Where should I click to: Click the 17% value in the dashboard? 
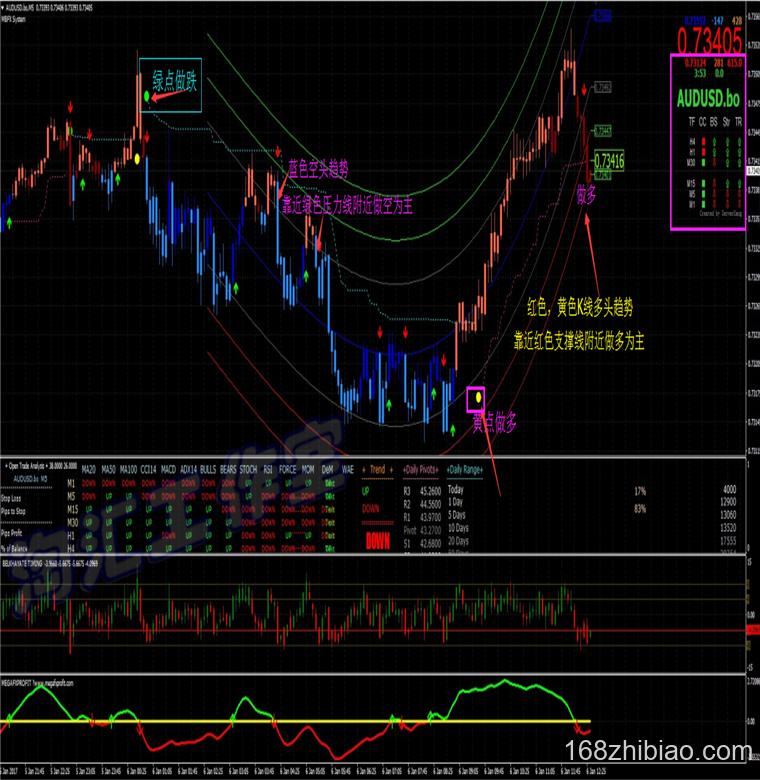(x=640, y=491)
